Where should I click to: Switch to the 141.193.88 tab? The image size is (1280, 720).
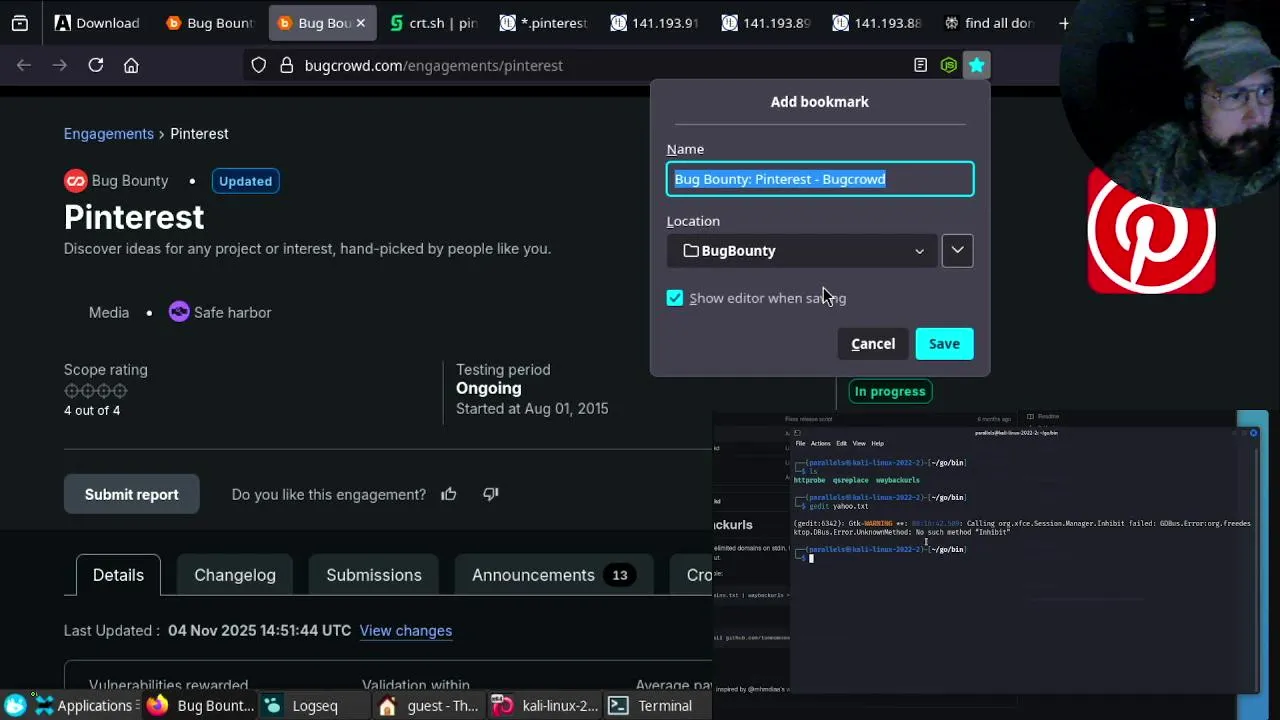(876, 23)
